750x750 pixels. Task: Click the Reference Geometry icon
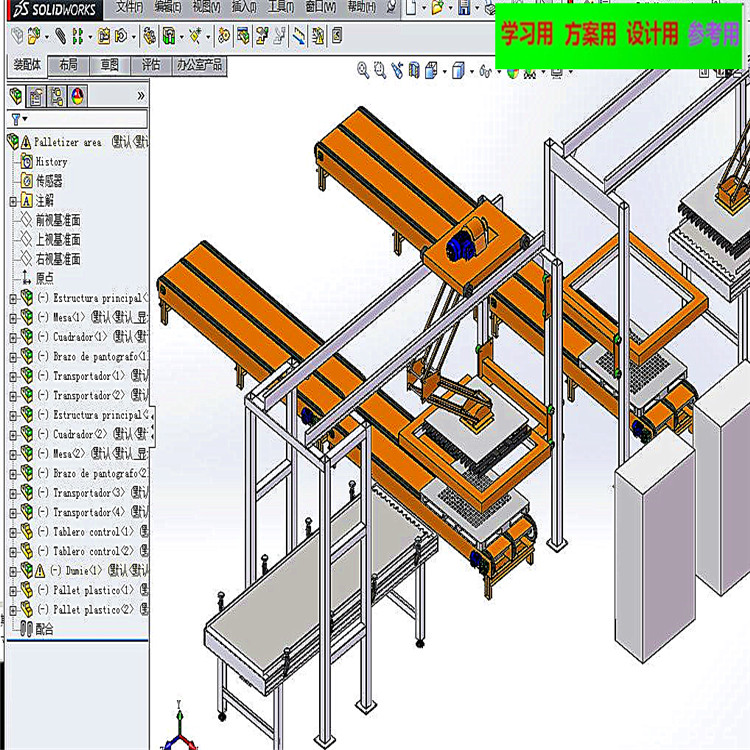tap(195, 36)
